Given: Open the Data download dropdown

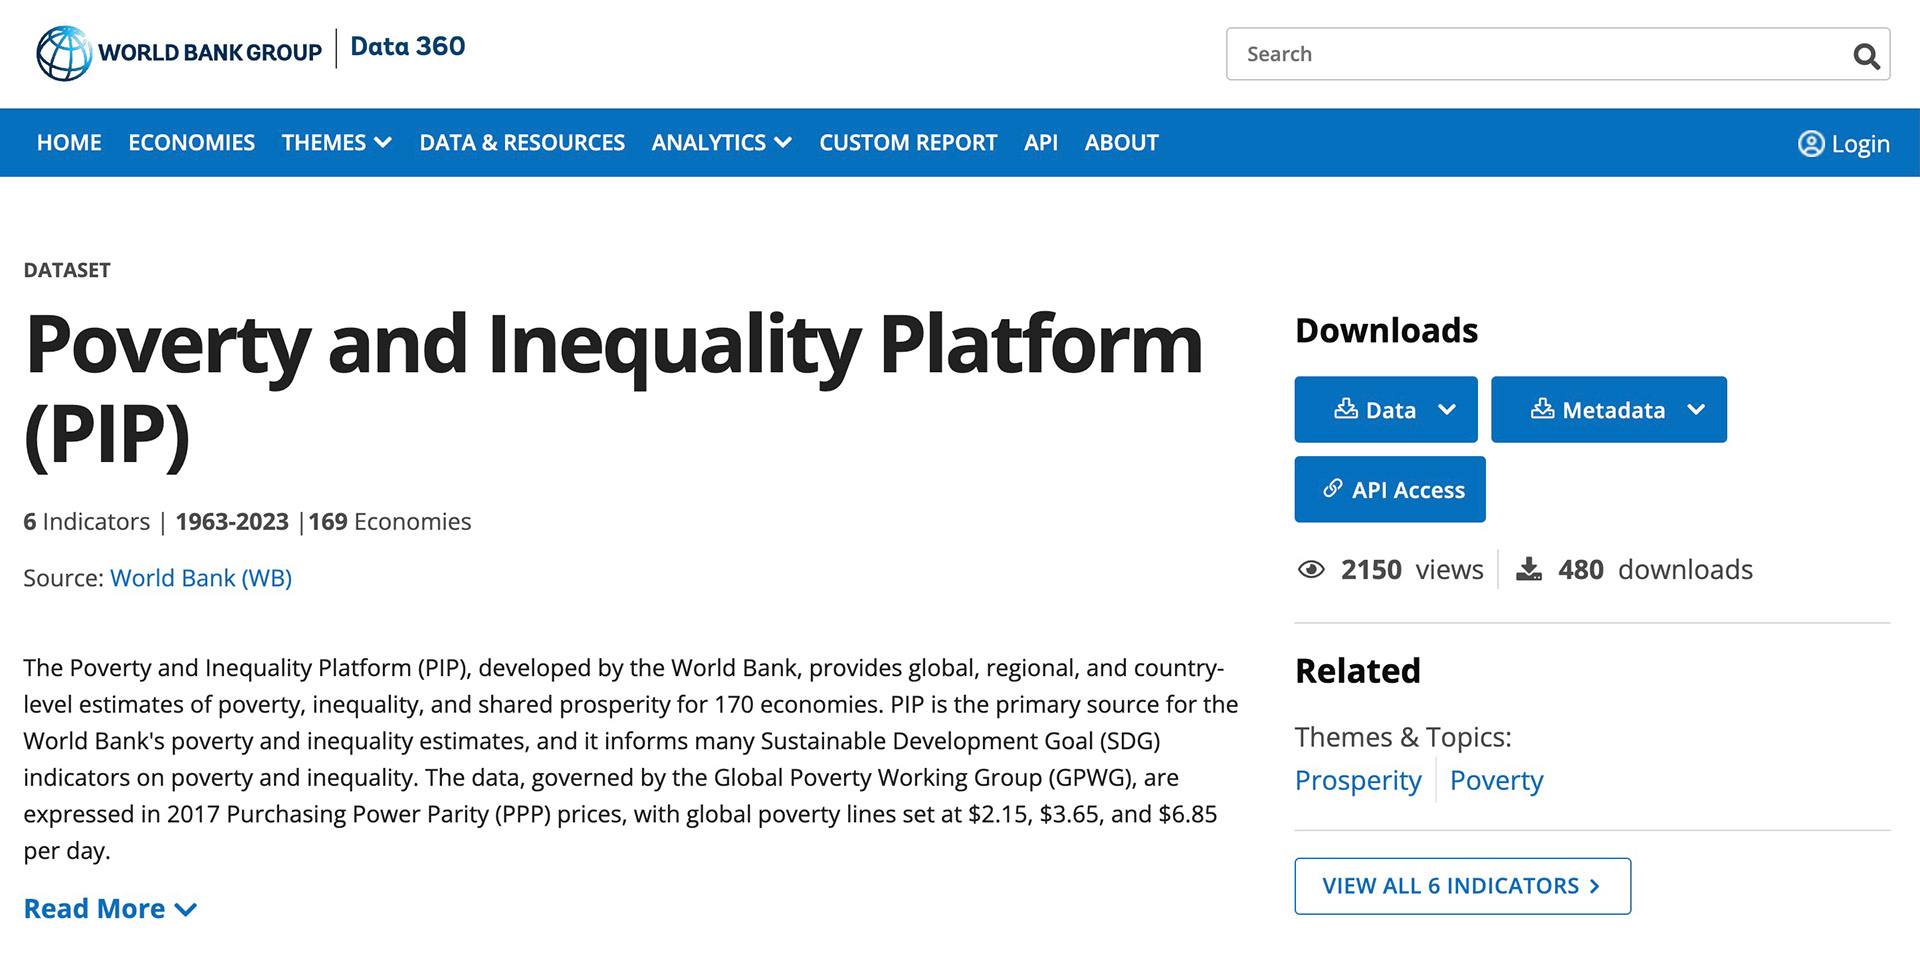Looking at the screenshot, I should [1386, 409].
